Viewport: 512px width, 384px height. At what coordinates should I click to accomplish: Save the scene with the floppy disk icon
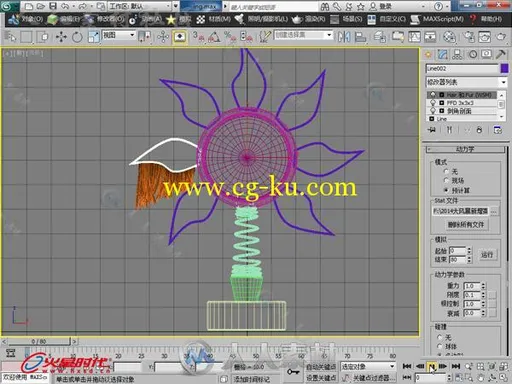click(53, 6)
